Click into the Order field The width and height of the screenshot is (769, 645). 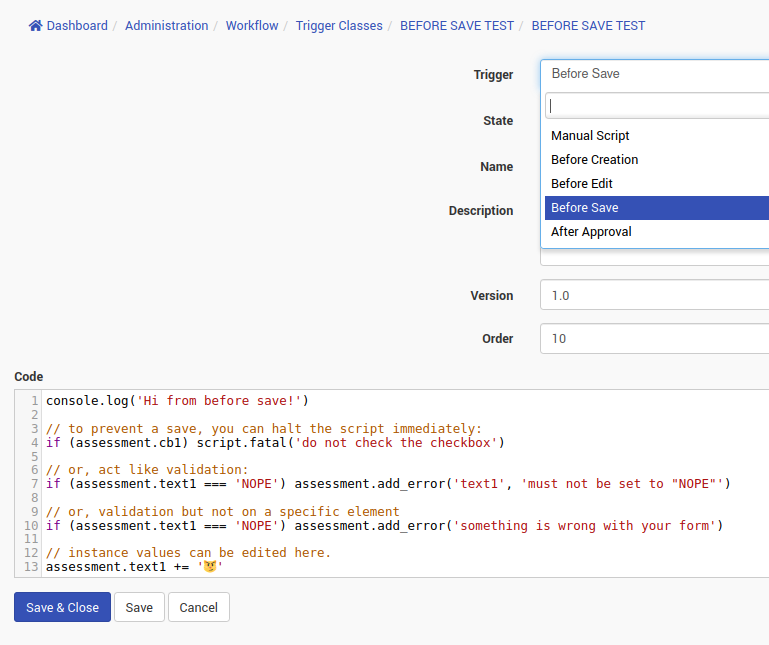(x=655, y=338)
